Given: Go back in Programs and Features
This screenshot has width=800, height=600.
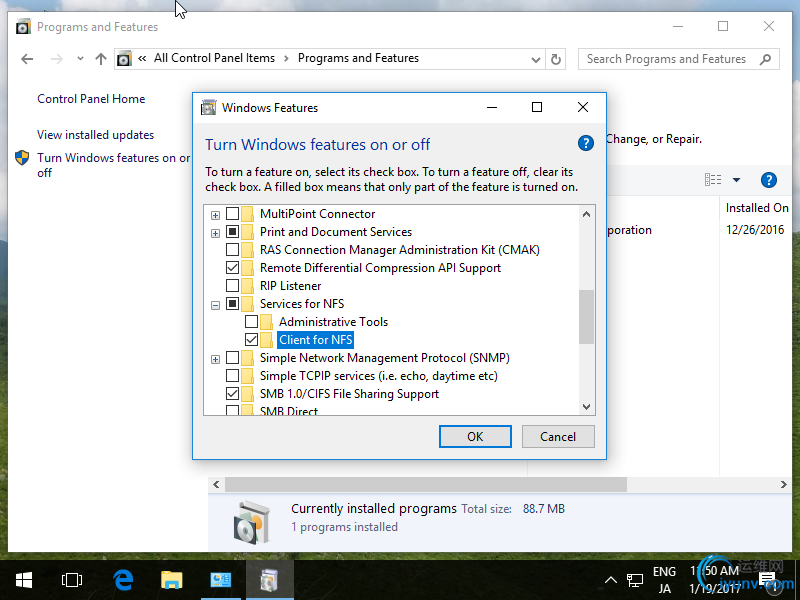Looking at the screenshot, I should click(27, 59).
